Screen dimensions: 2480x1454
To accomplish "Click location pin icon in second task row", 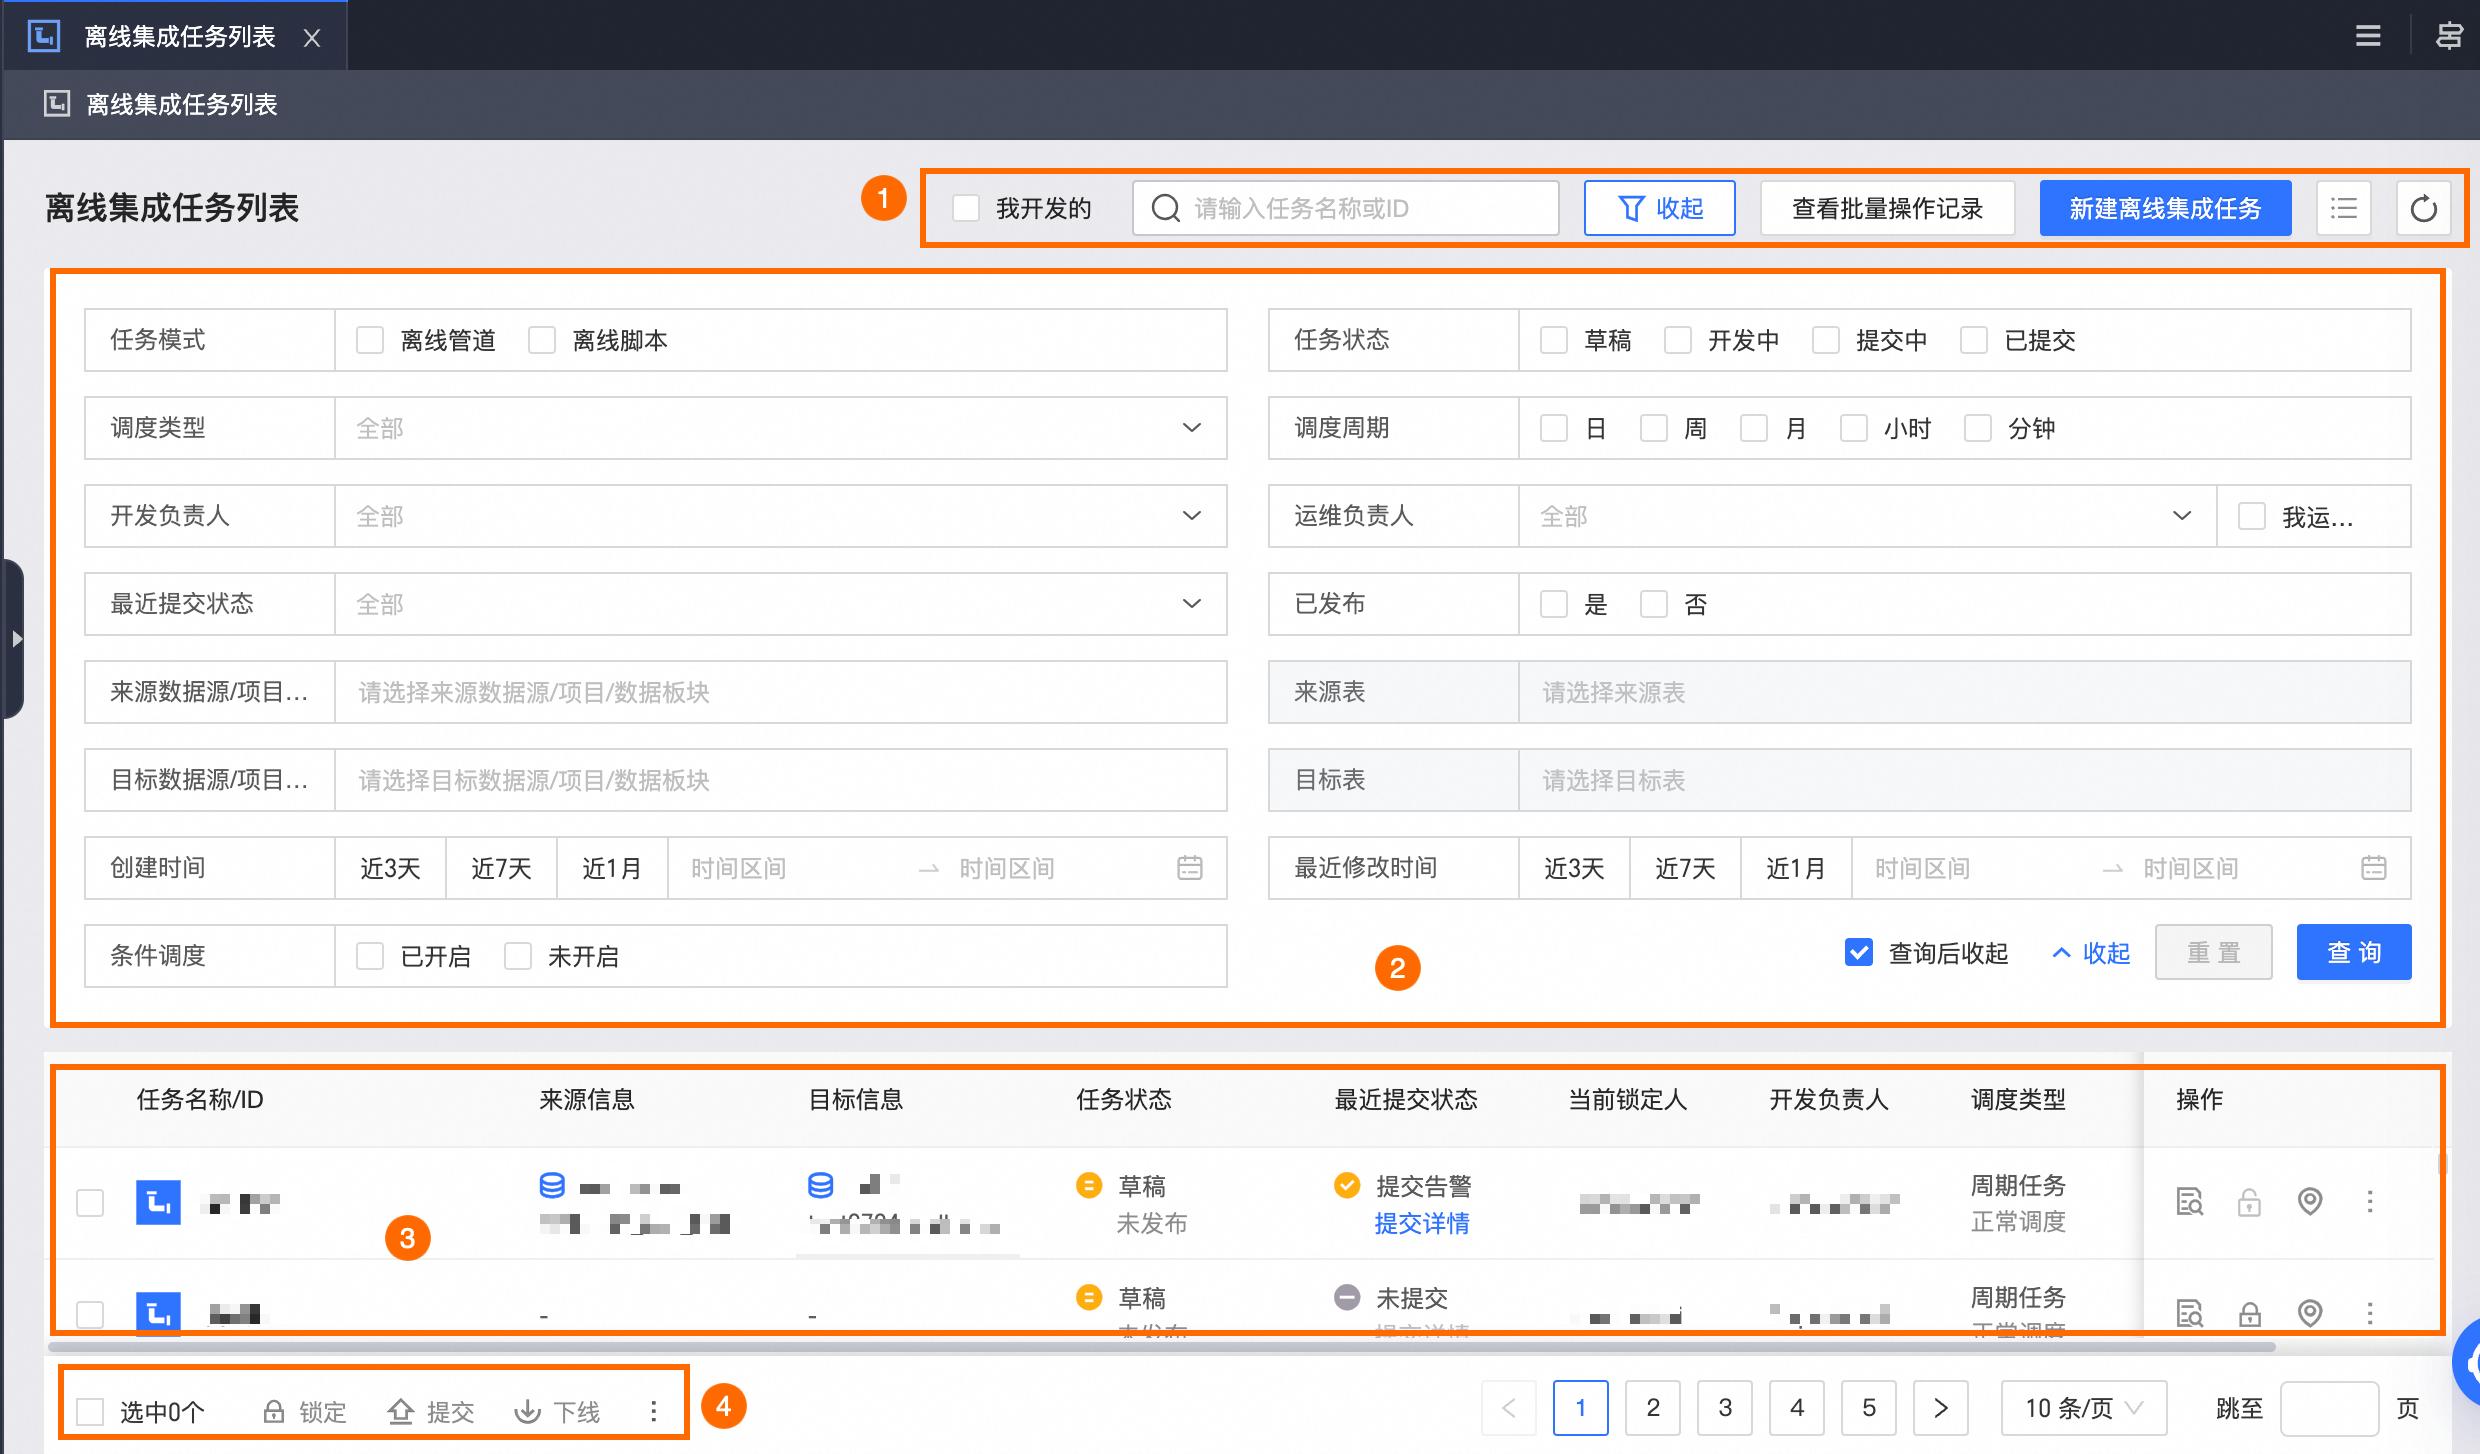I will click(2309, 1313).
